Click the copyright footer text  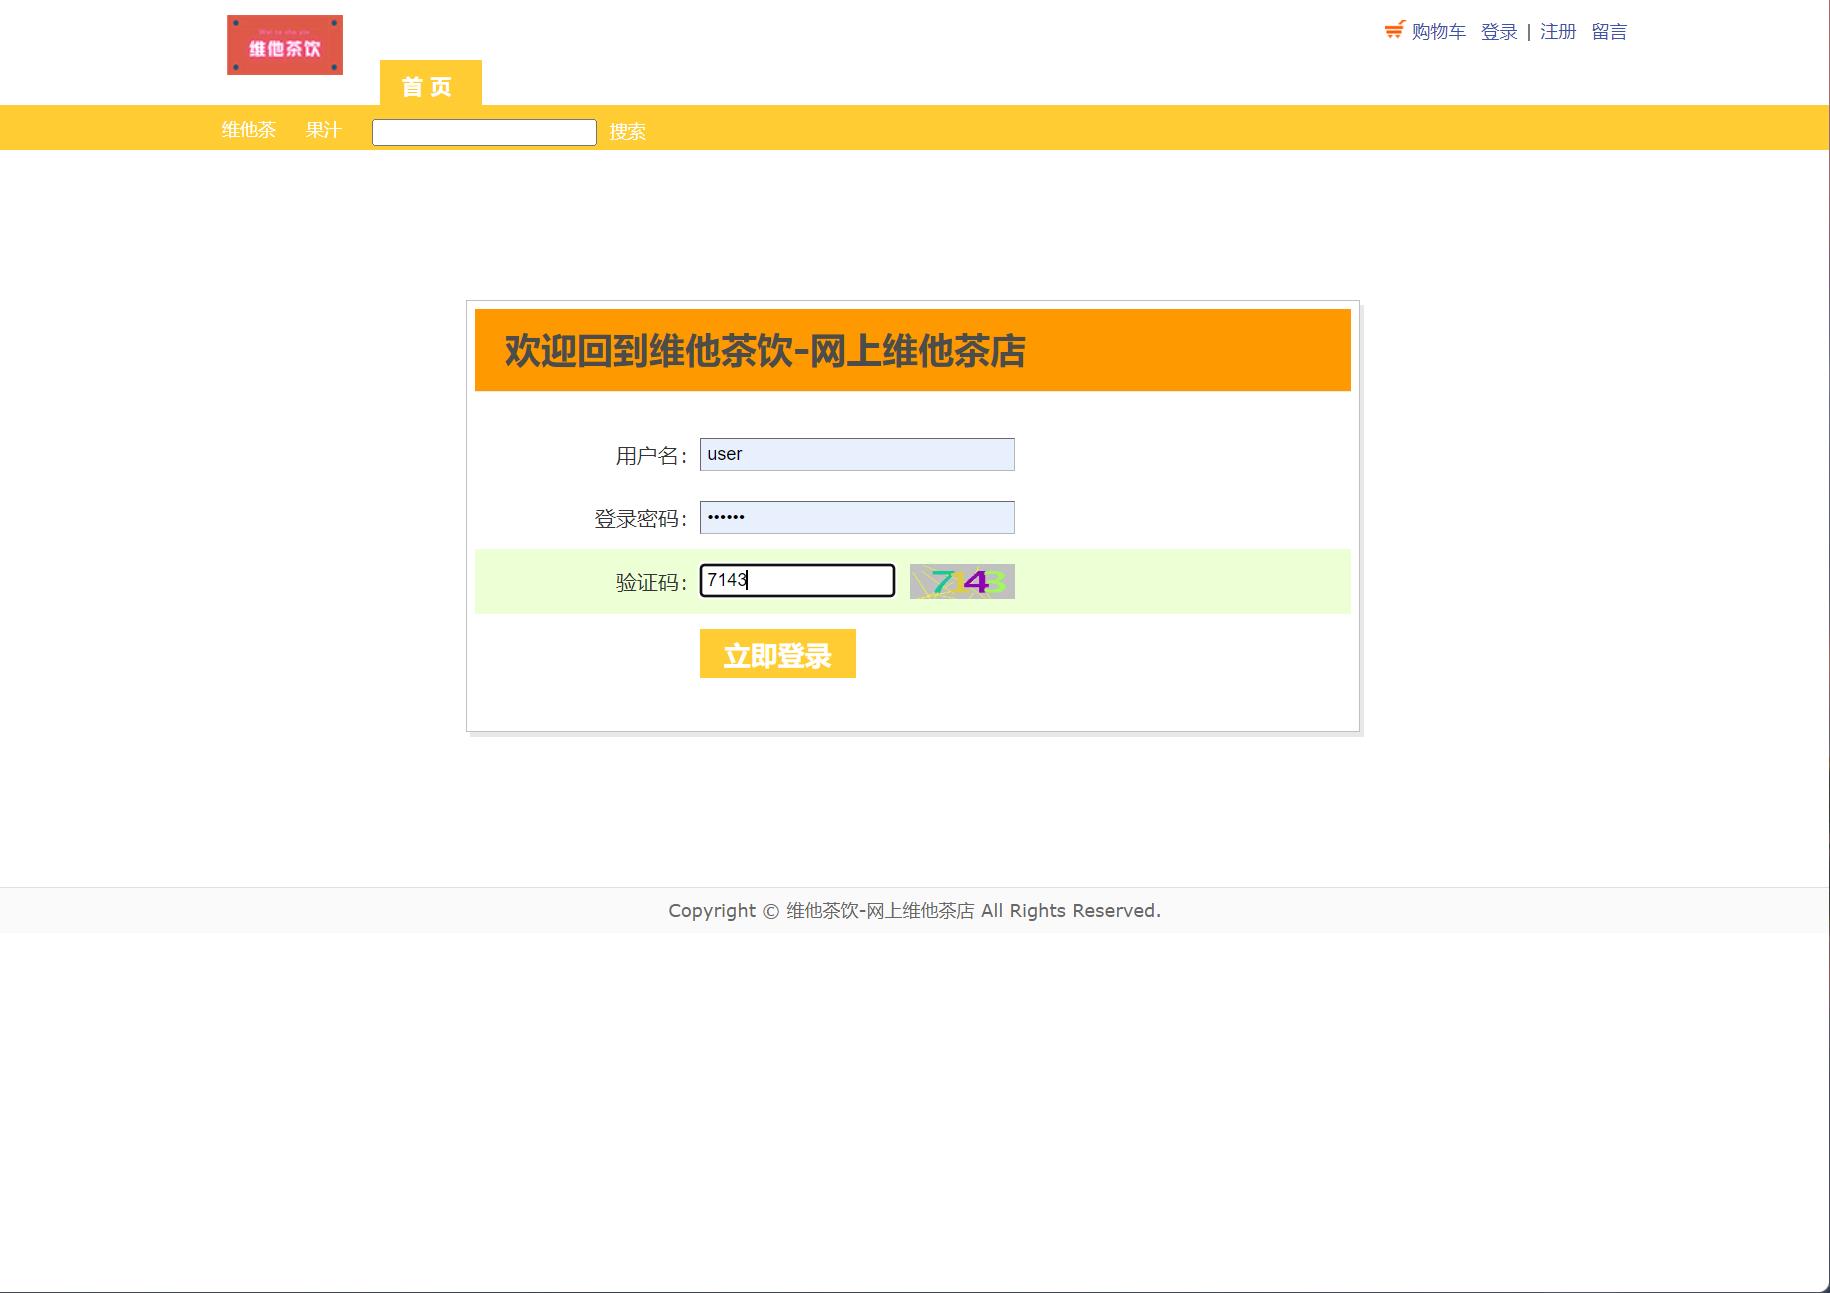click(x=914, y=910)
